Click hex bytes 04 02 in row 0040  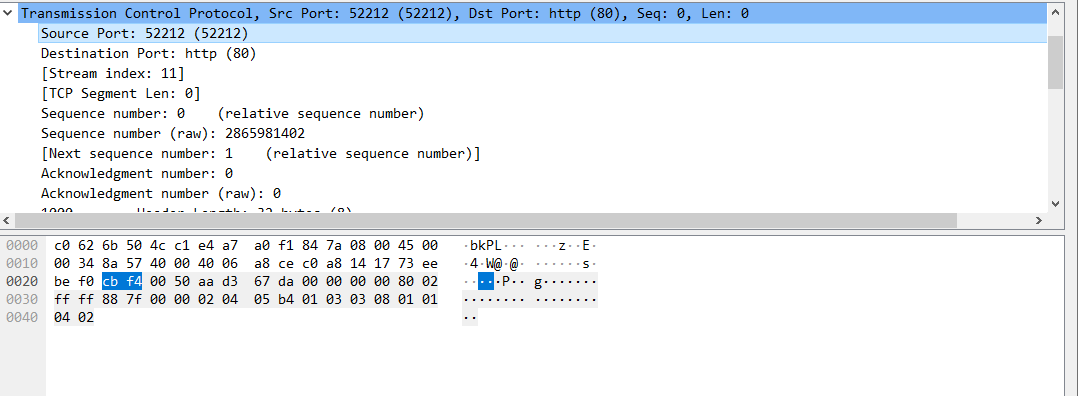[x=74, y=318]
